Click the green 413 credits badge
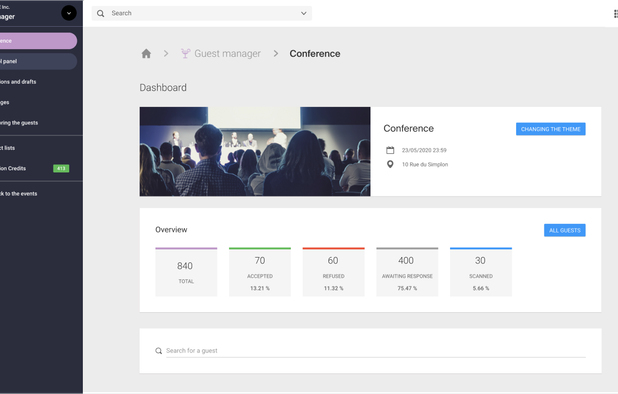Viewport: 618px width, 394px height. (61, 169)
